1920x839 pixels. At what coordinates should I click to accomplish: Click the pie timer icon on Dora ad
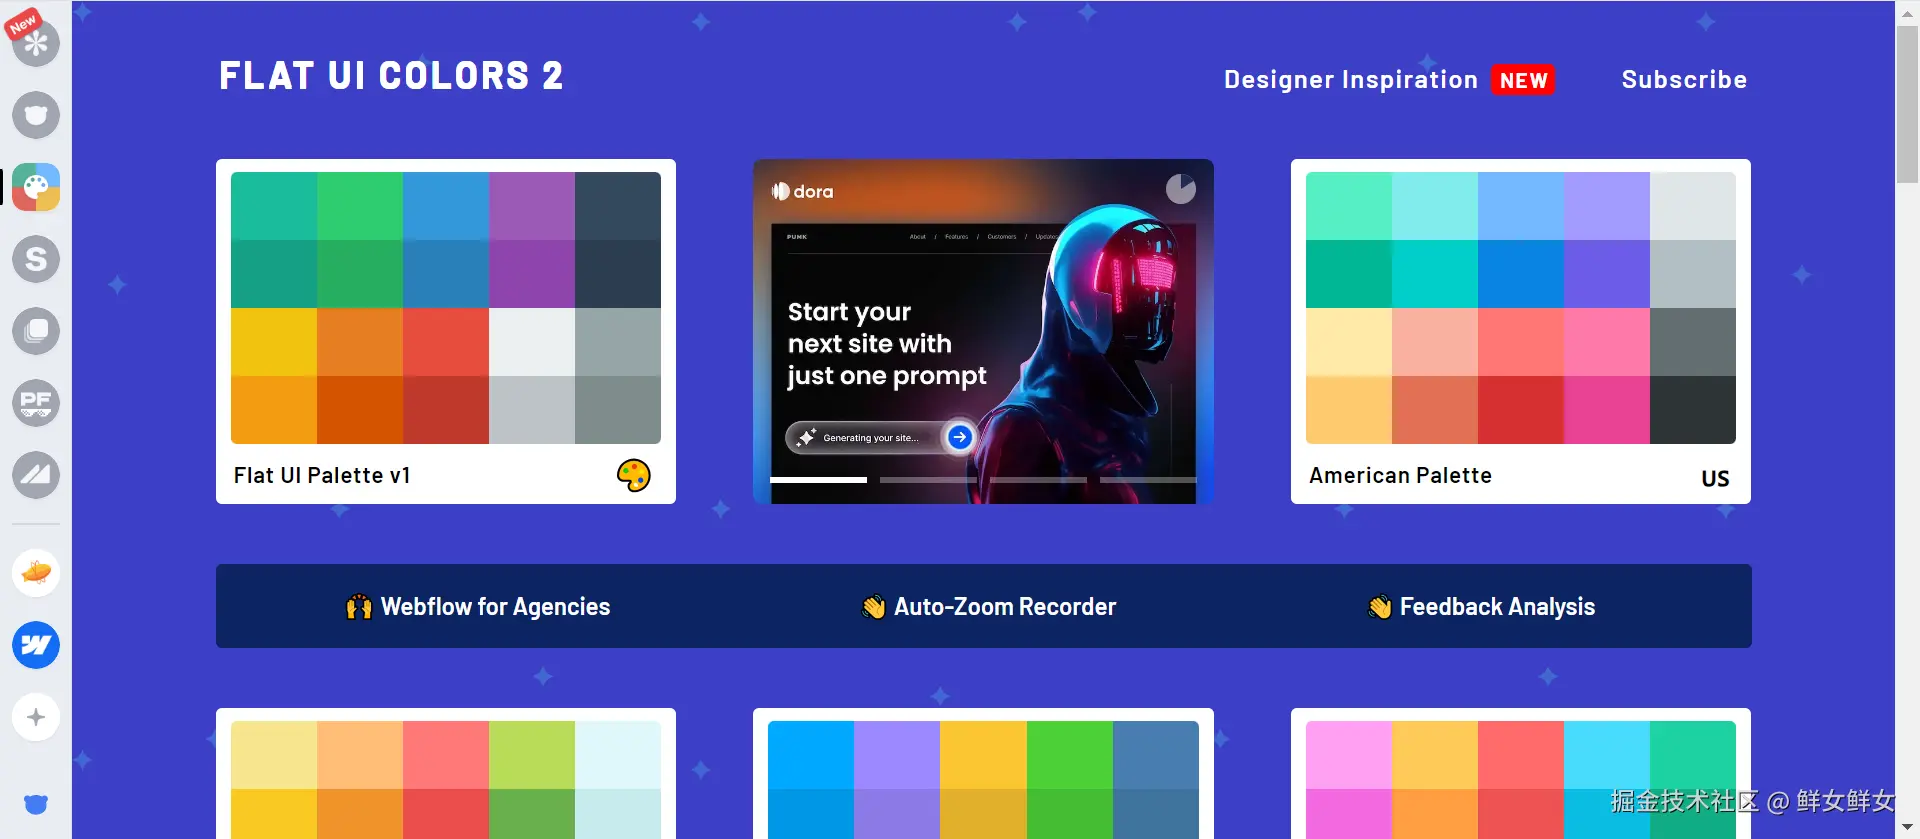click(x=1181, y=188)
